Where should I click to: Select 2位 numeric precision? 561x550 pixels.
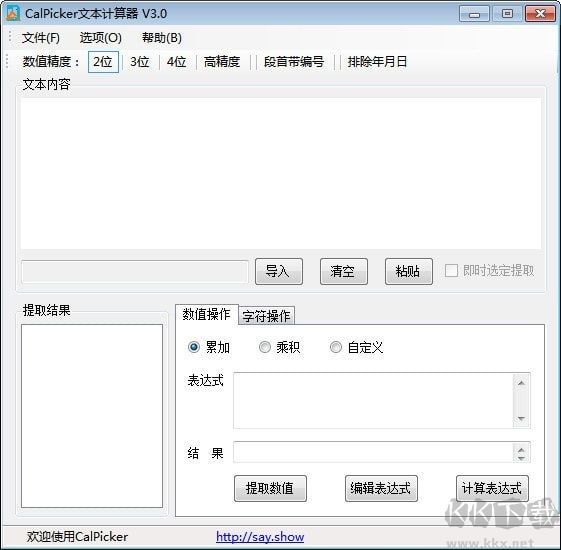[103, 62]
